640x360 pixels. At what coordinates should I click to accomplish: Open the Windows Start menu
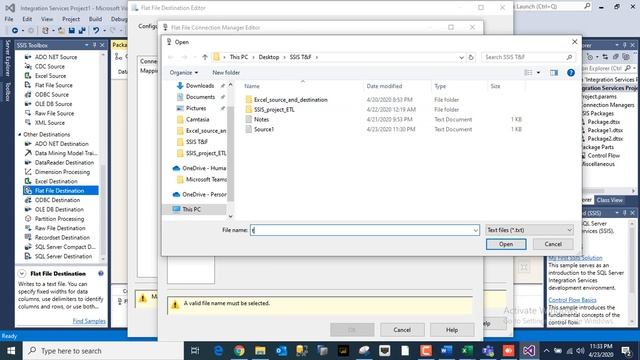(x=11, y=351)
